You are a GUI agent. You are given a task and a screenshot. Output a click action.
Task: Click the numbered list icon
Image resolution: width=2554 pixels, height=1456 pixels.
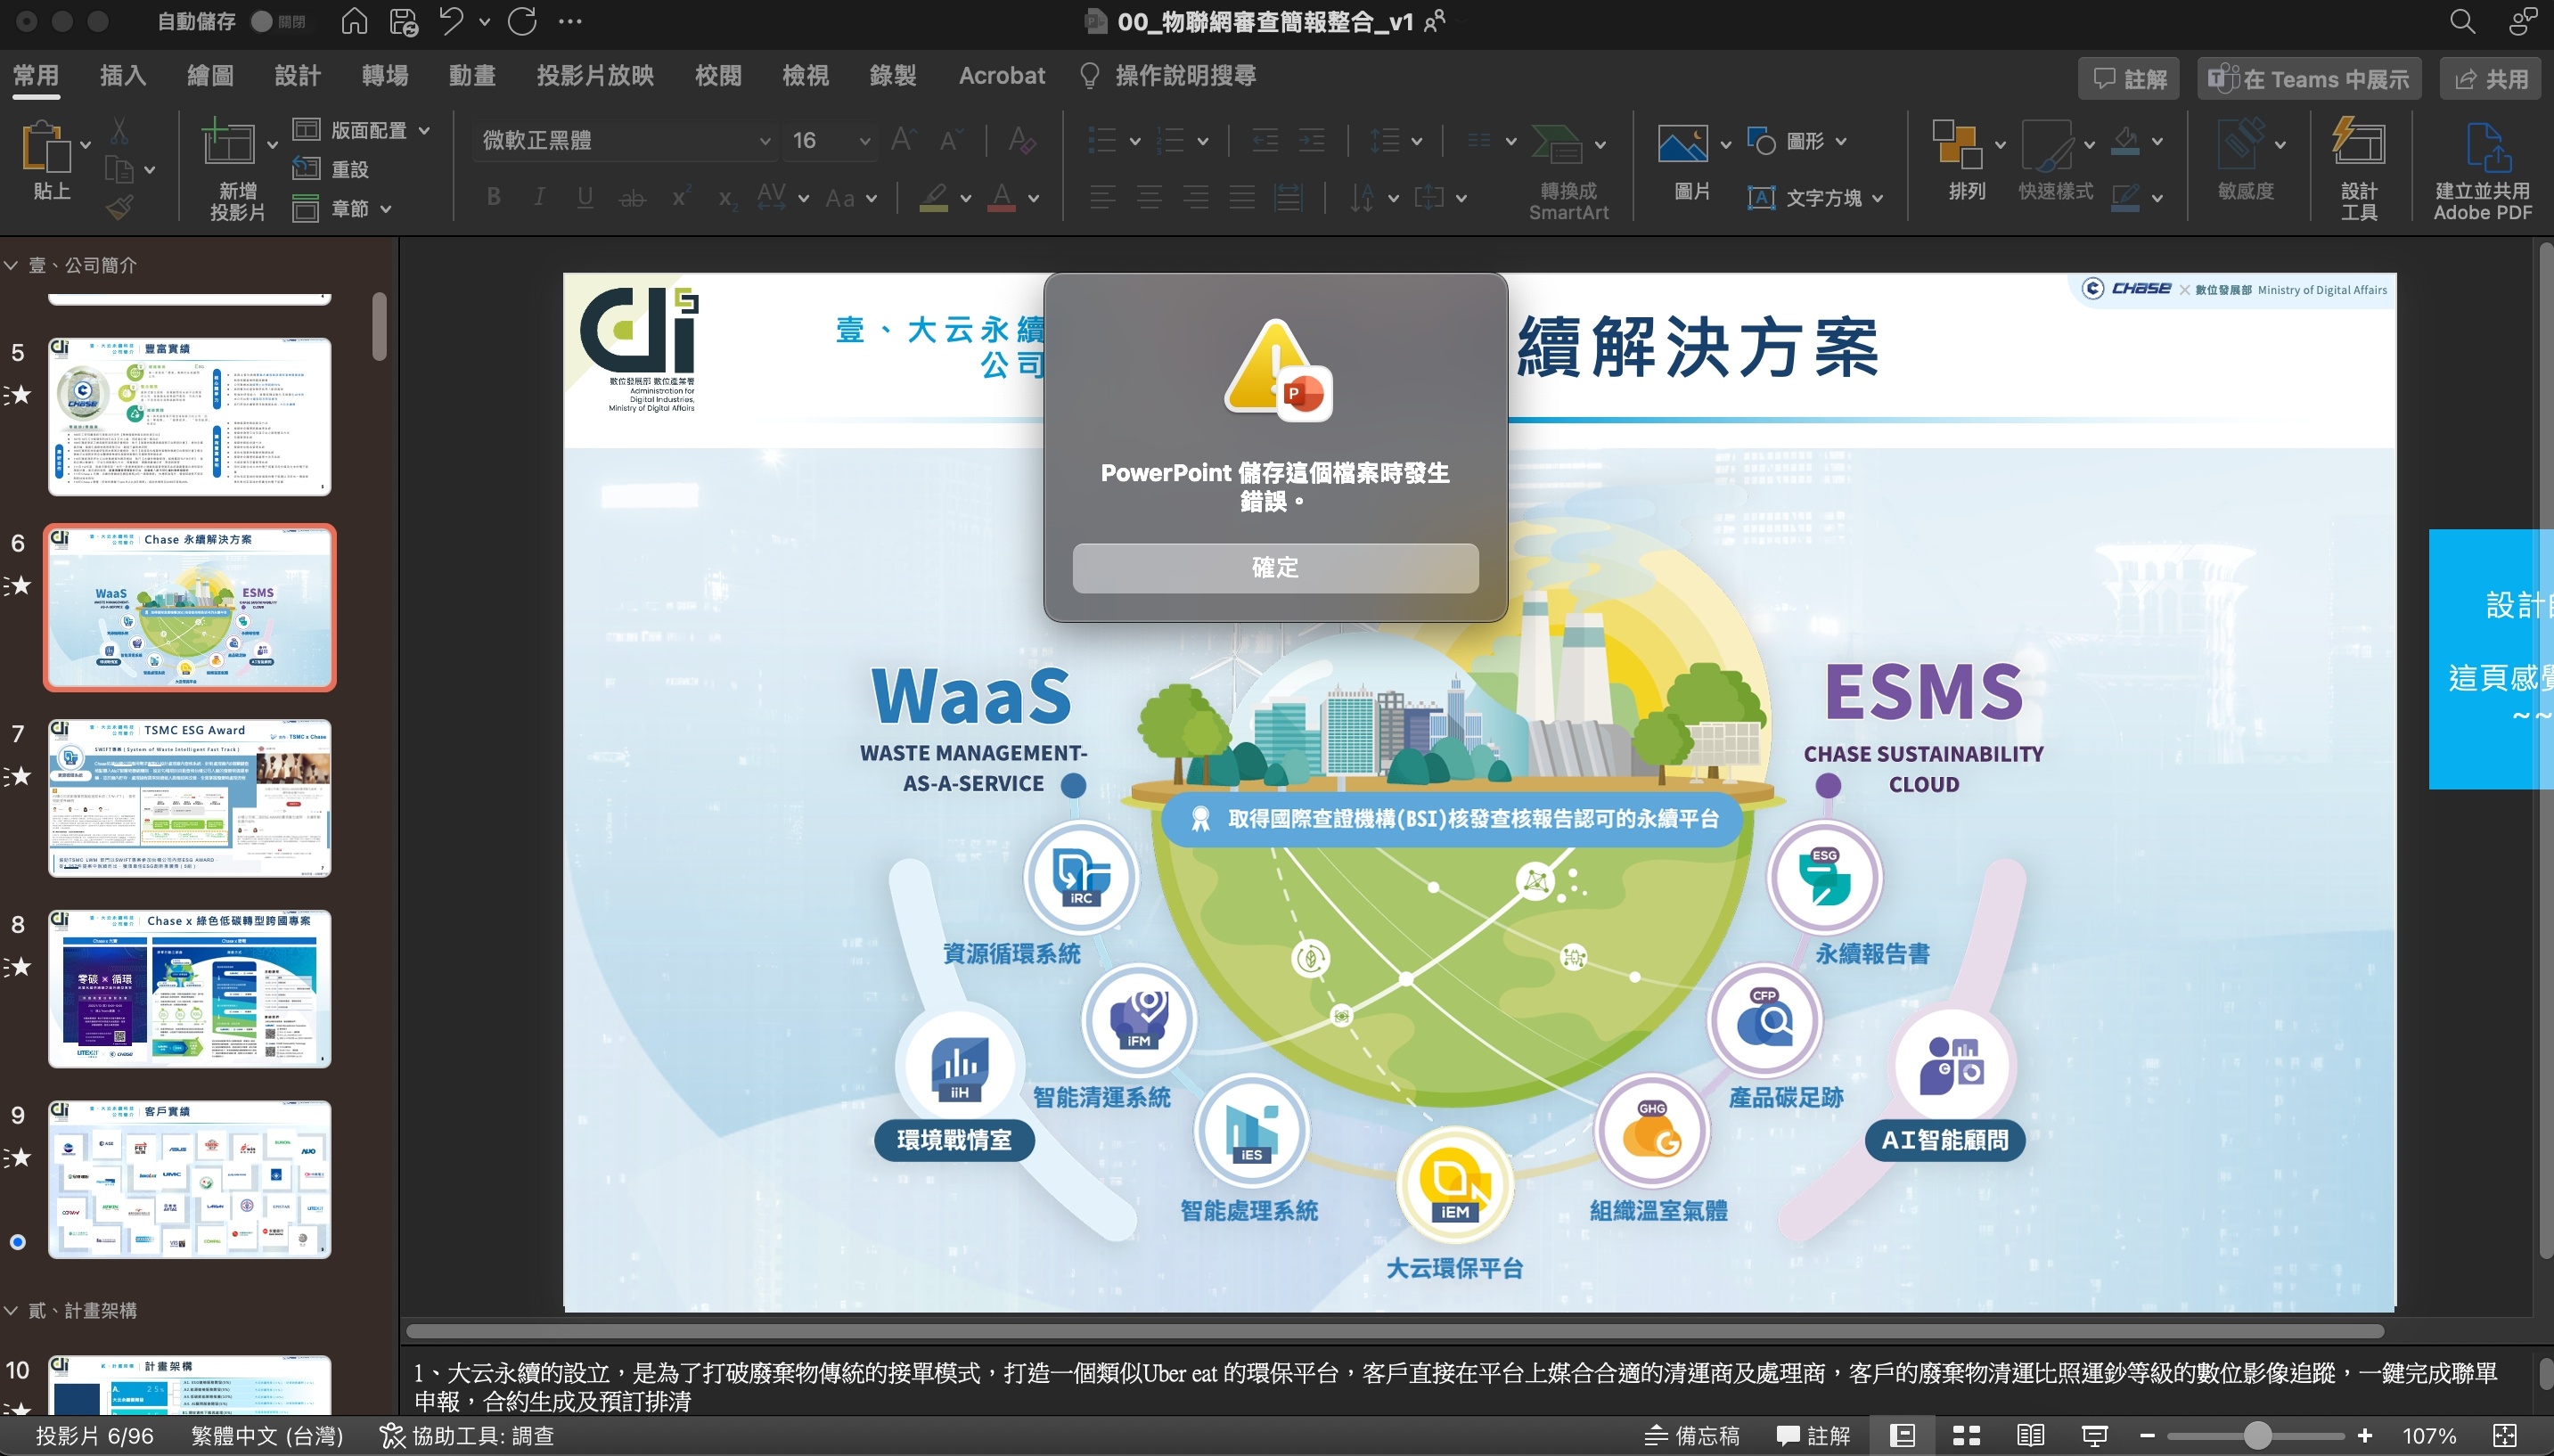[1170, 141]
